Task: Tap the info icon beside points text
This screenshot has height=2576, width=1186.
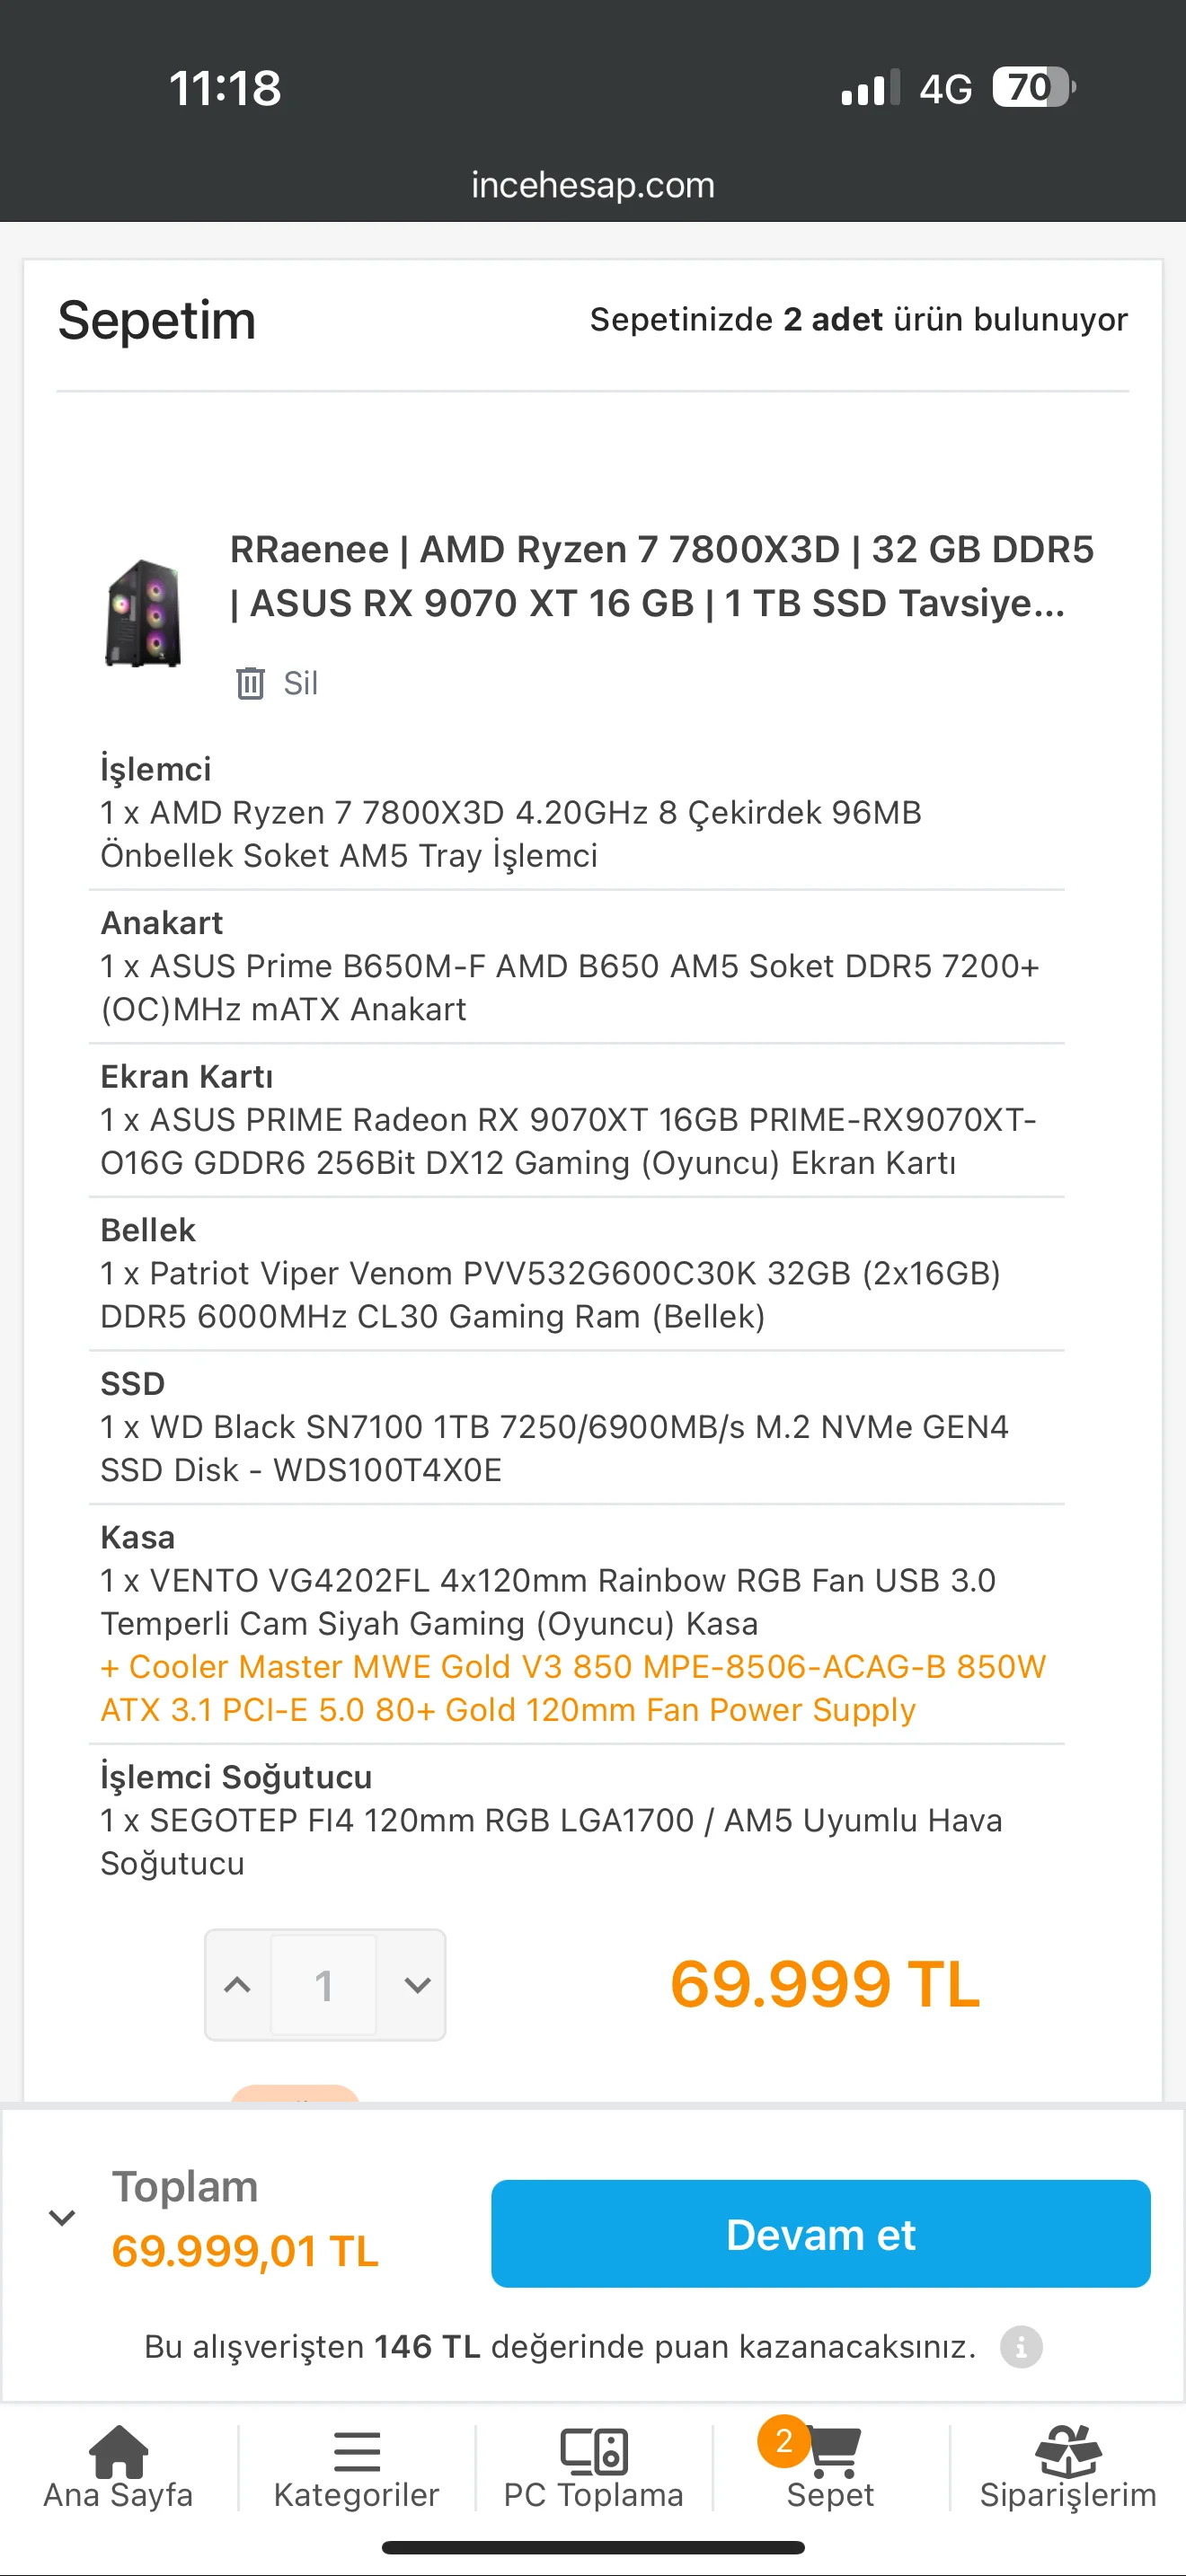Action: (1021, 2346)
